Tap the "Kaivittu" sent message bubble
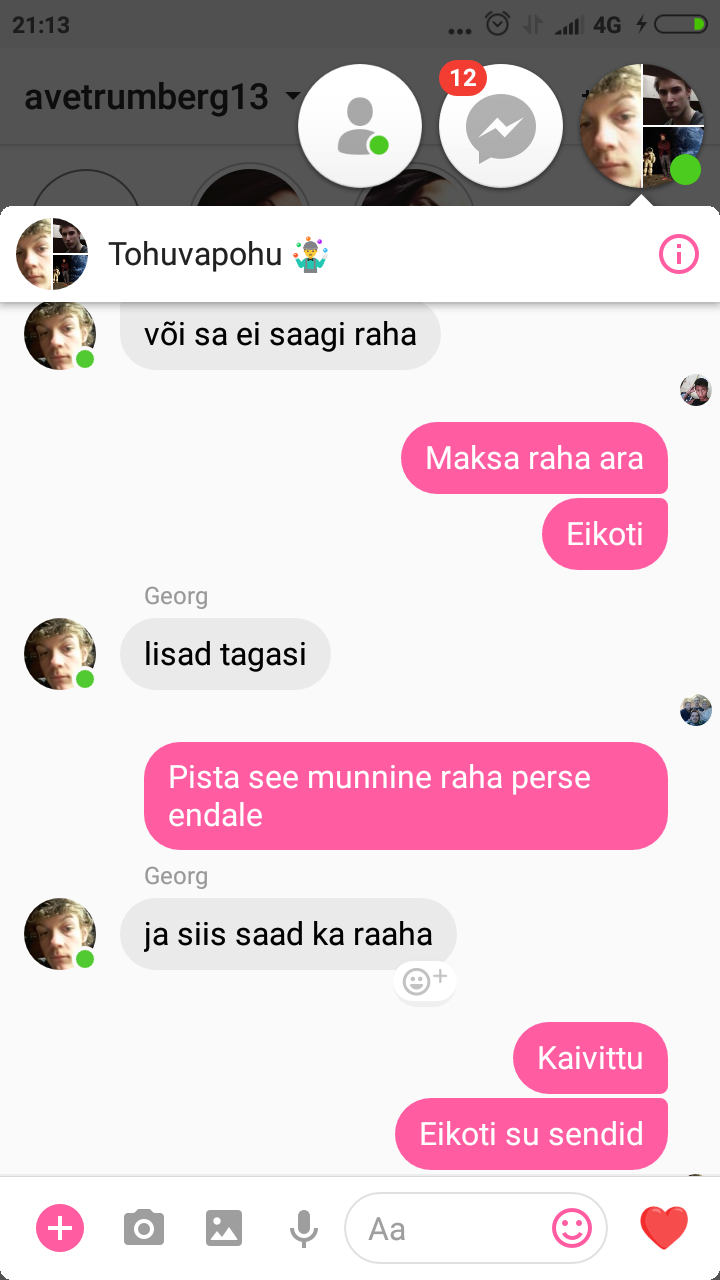 (x=590, y=1058)
